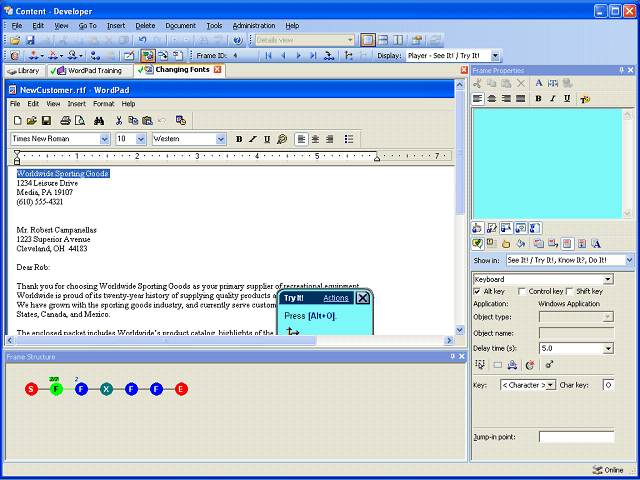This screenshot has width=640, height=480.
Task: Click the Font A icon in Frame Properties
Action: click(539, 83)
